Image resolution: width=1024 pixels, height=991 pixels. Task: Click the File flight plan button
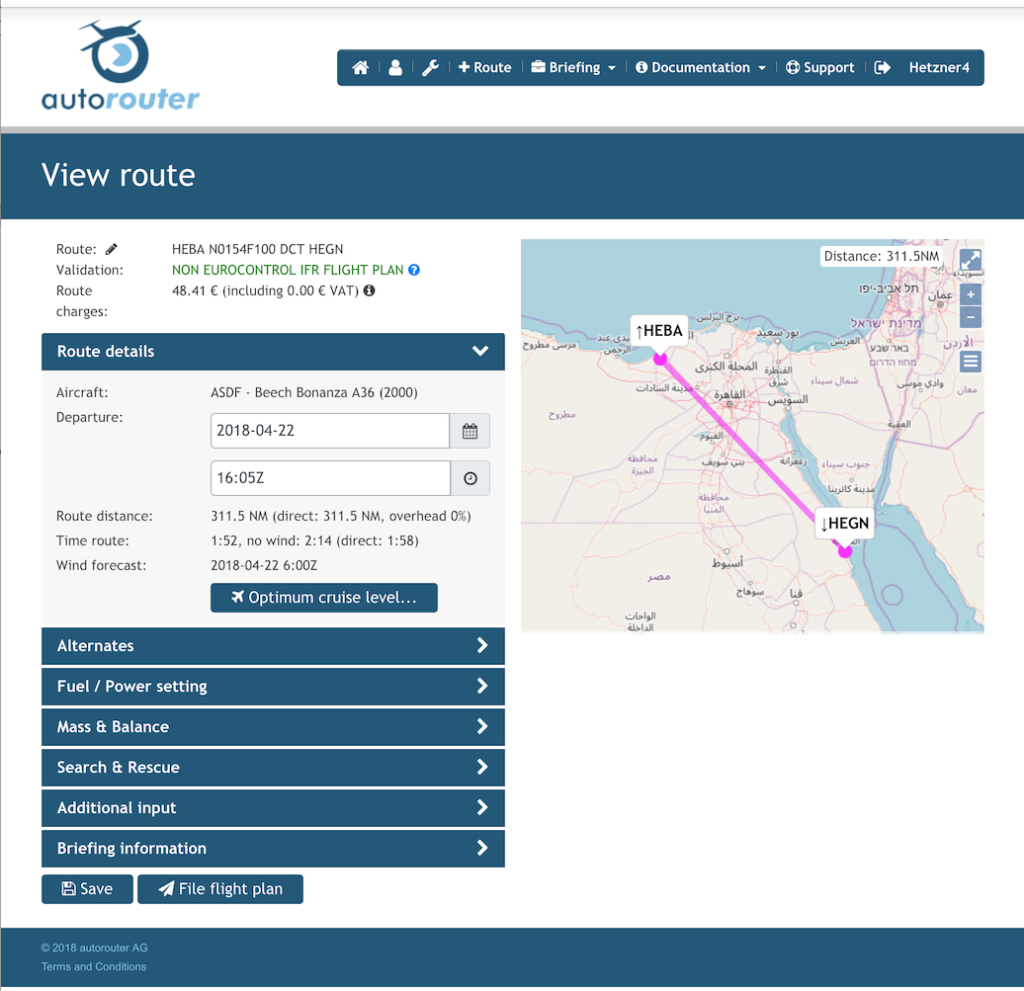(x=220, y=889)
